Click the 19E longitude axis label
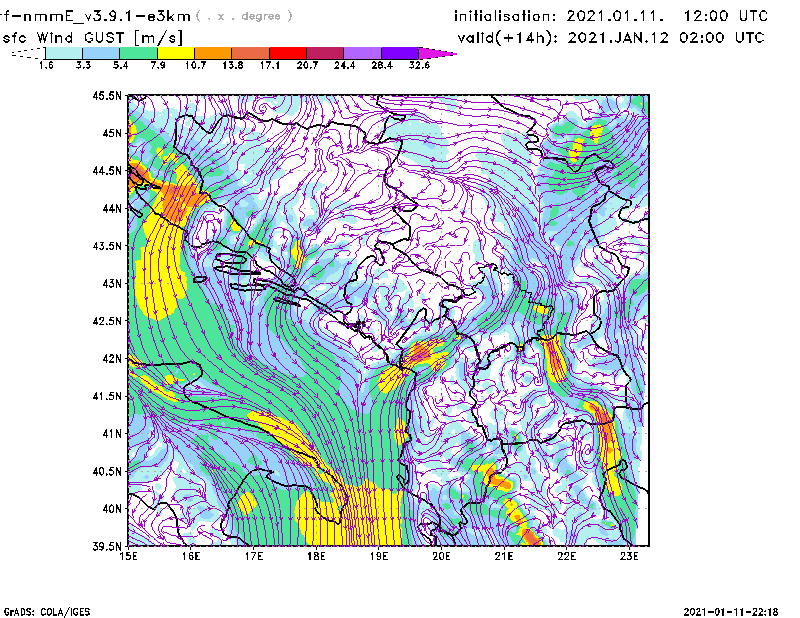The height and width of the screenshot is (618, 800). 379,558
